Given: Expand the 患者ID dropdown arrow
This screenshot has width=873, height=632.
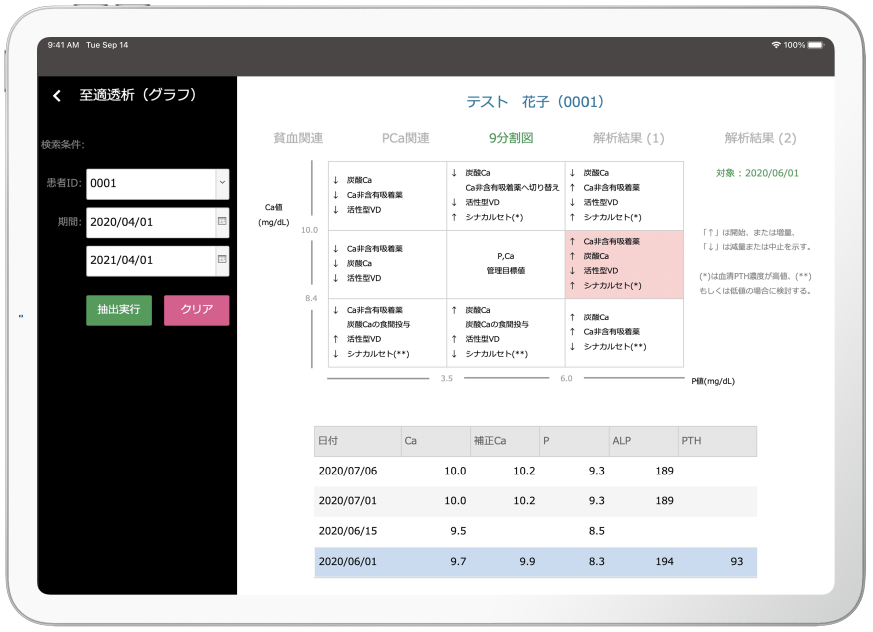Looking at the screenshot, I should click(221, 183).
